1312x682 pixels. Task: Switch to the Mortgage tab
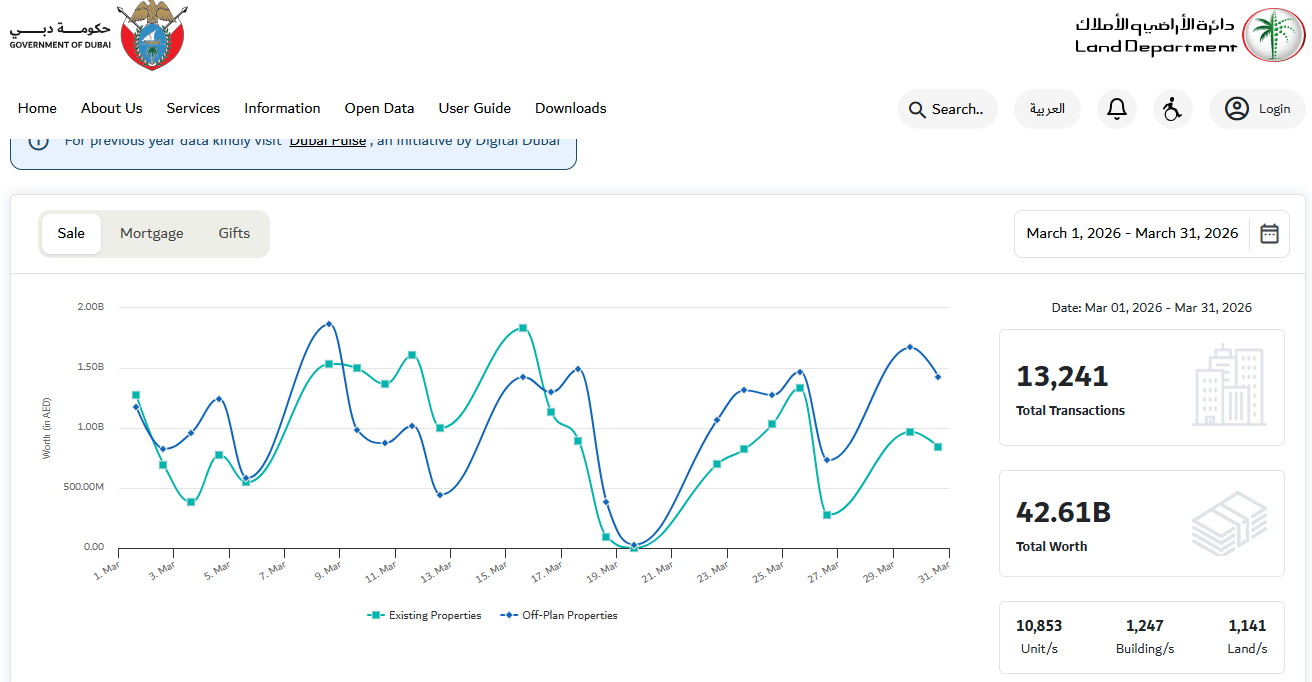tap(151, 233)
